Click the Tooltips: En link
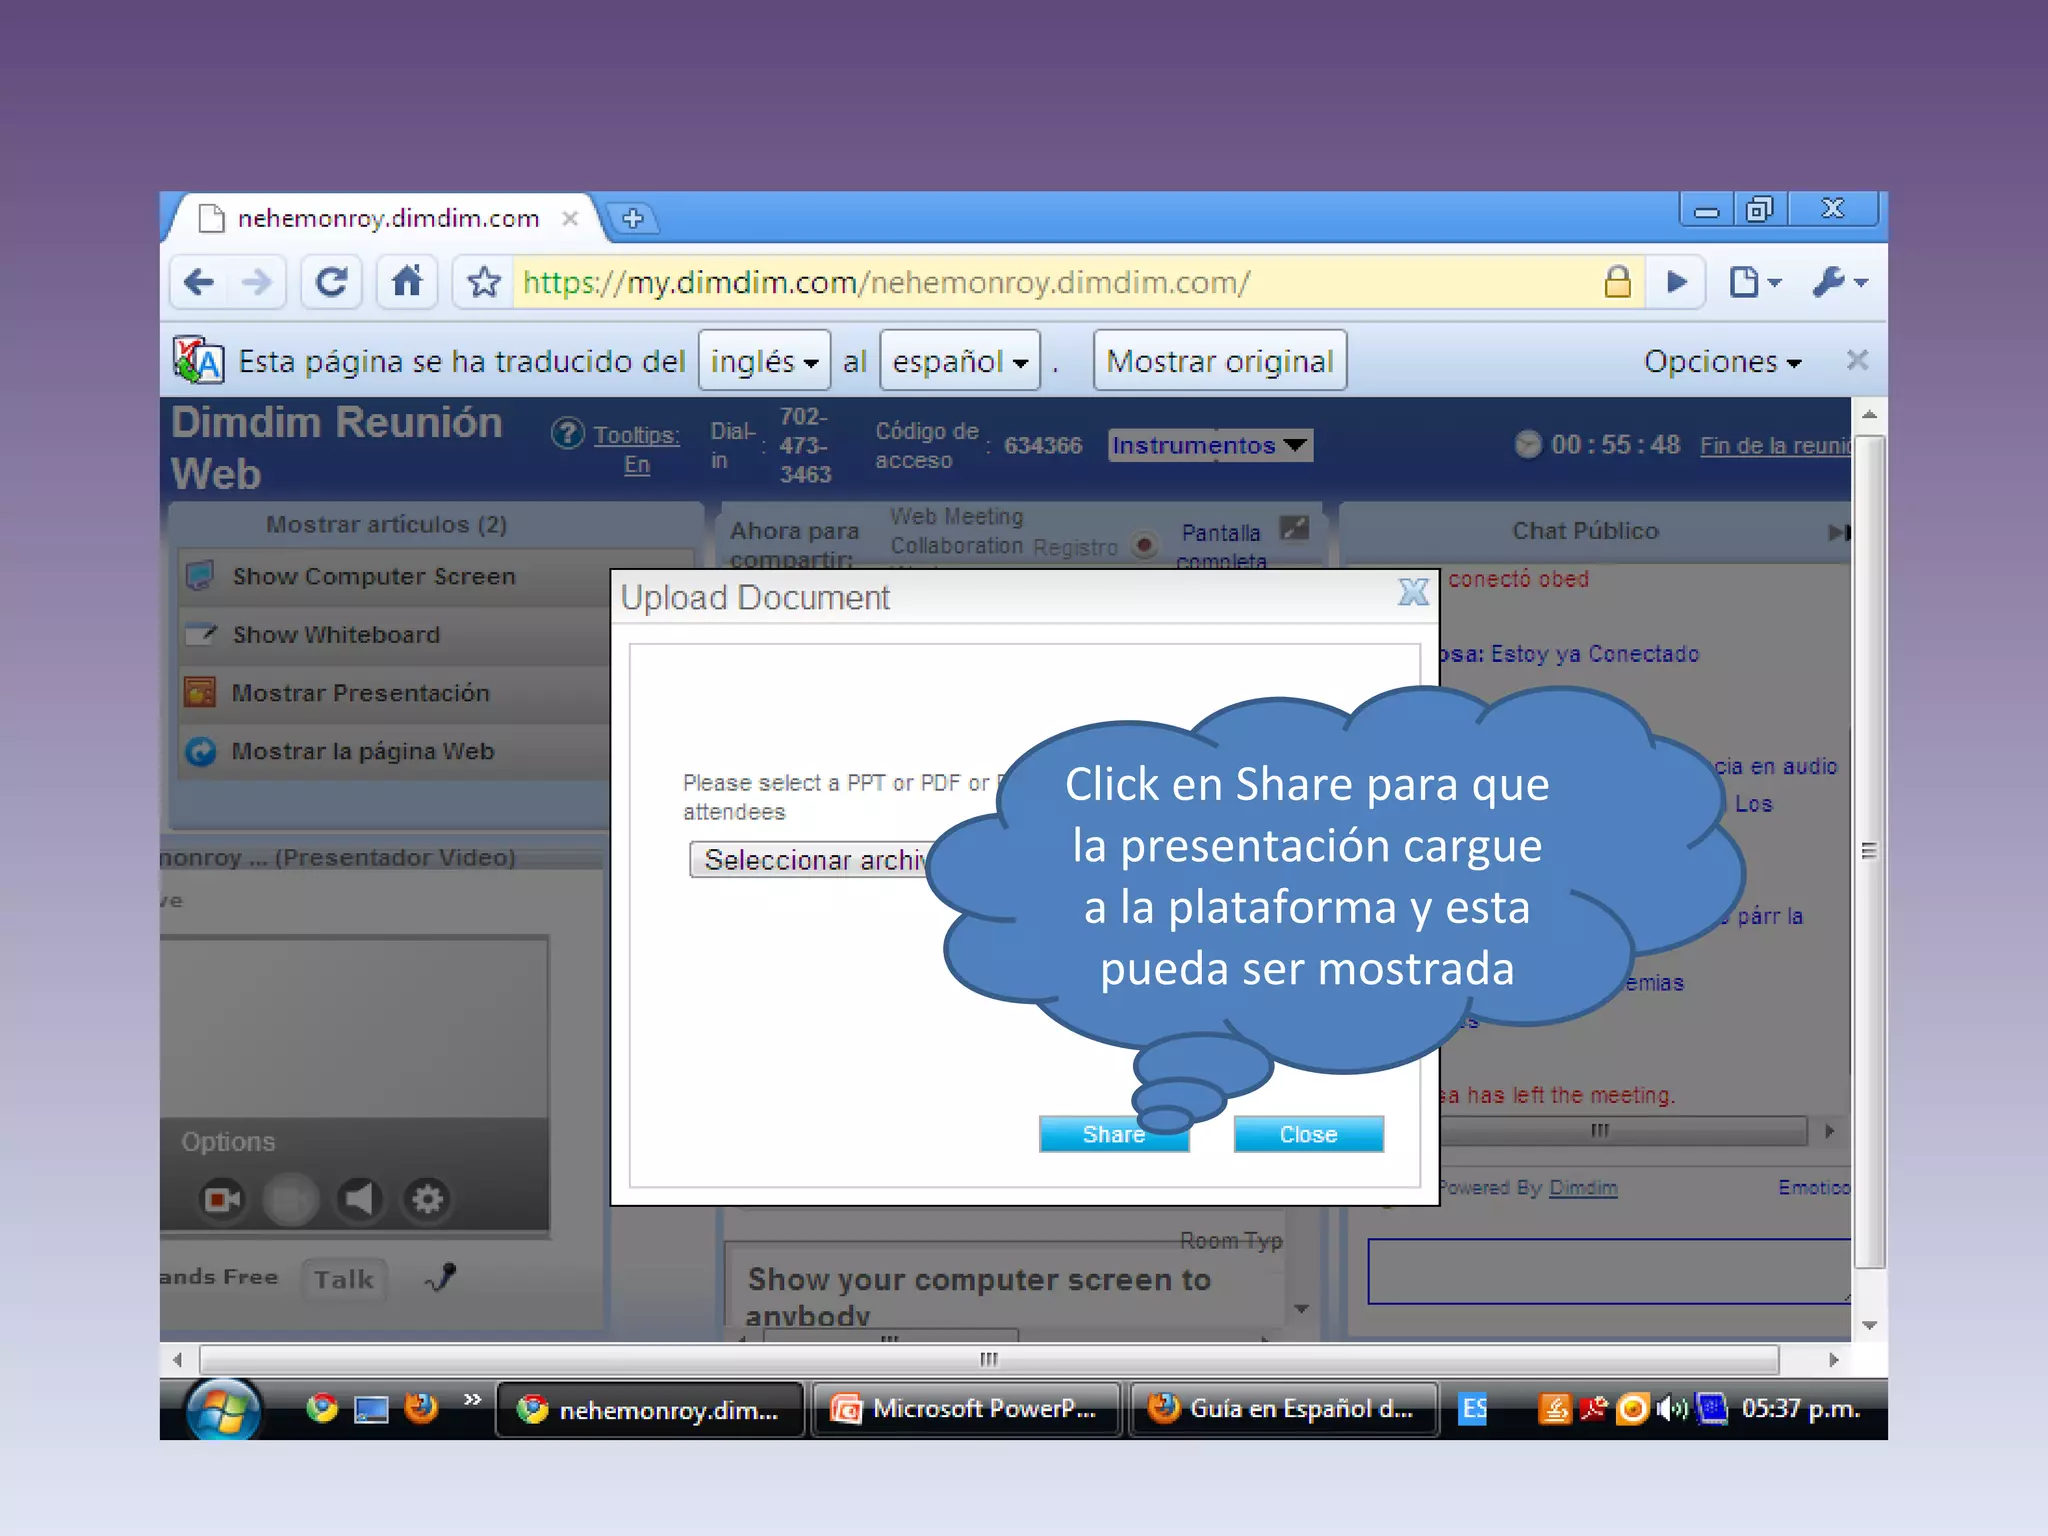This screenshot has width=2048, height=1536. click(636, 449)
